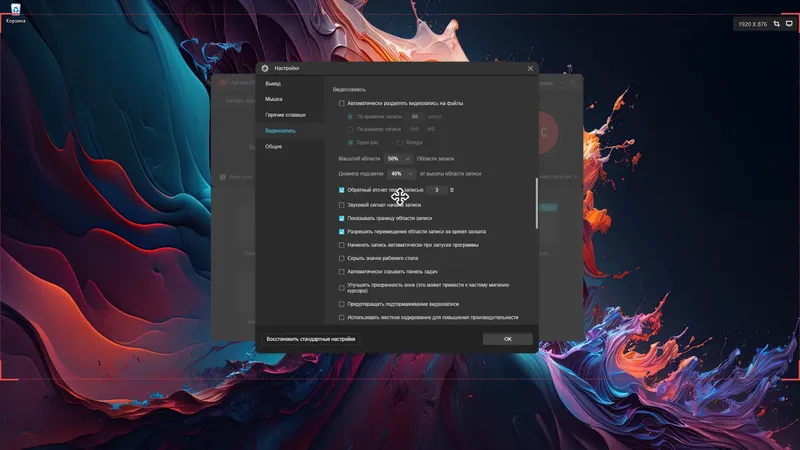Select the По времени записи radio option
The height and width of the screenshot is (450, 800).
[351, 117]
